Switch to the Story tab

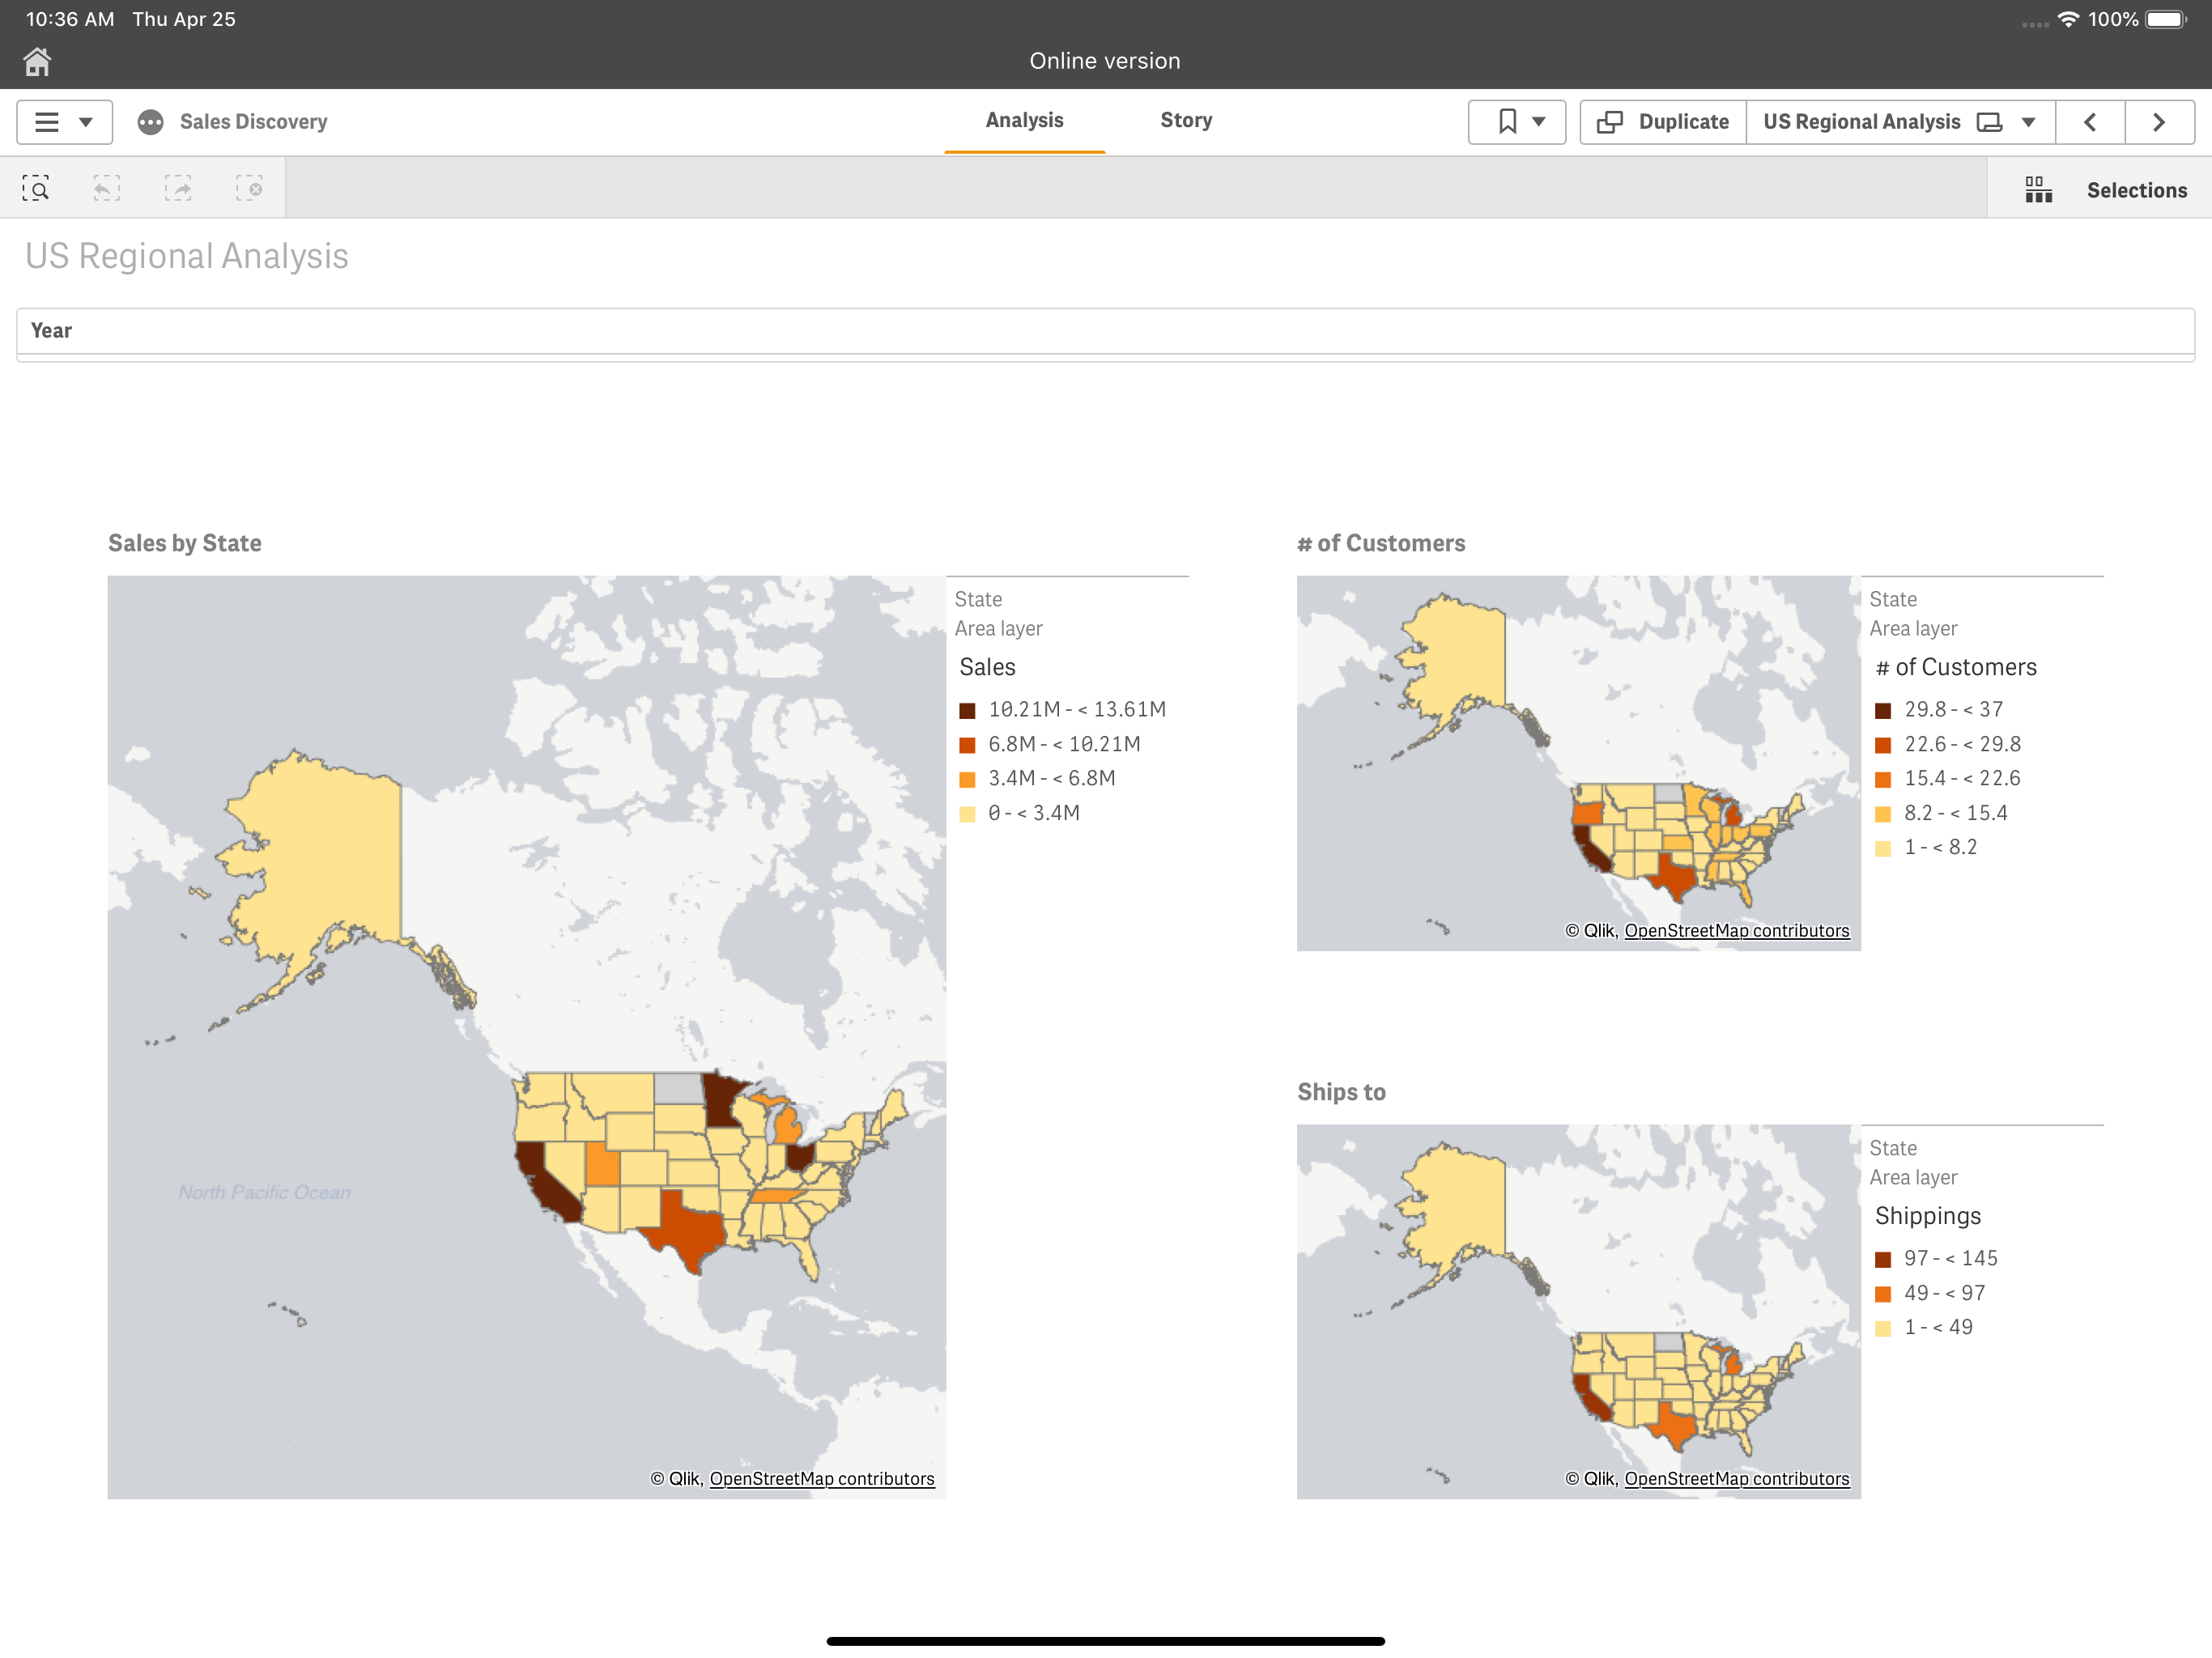coord(1186,121)
